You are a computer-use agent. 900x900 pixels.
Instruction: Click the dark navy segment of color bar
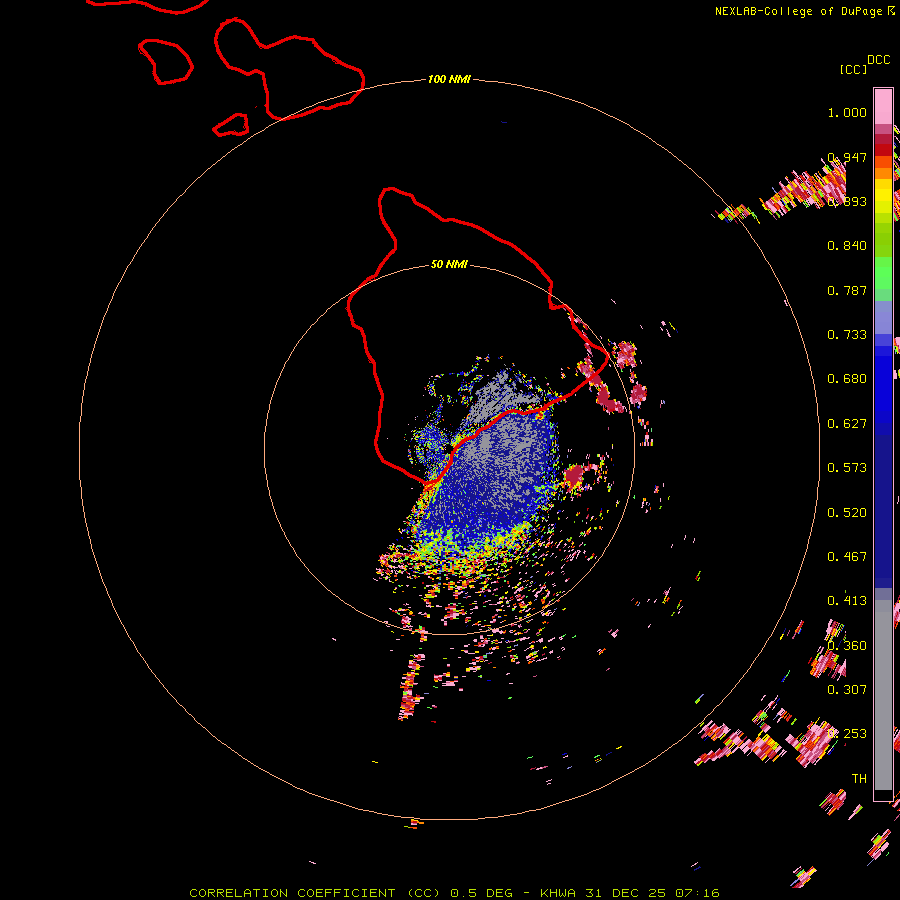pos(883,511)
